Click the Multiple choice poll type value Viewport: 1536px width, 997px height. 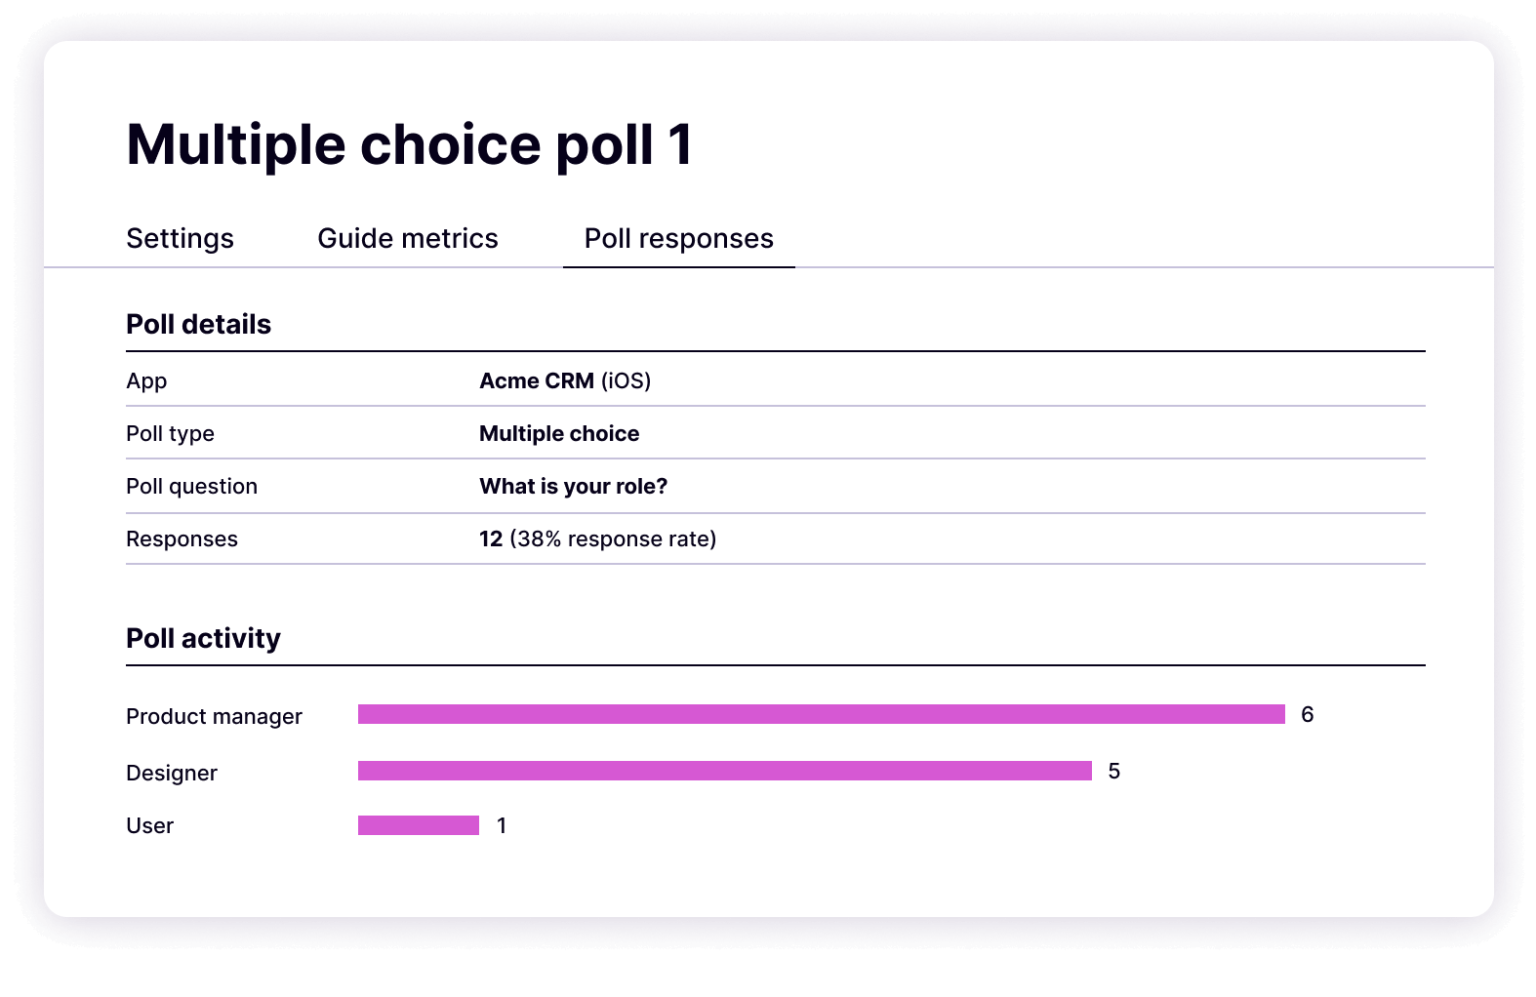coord(559,433)
